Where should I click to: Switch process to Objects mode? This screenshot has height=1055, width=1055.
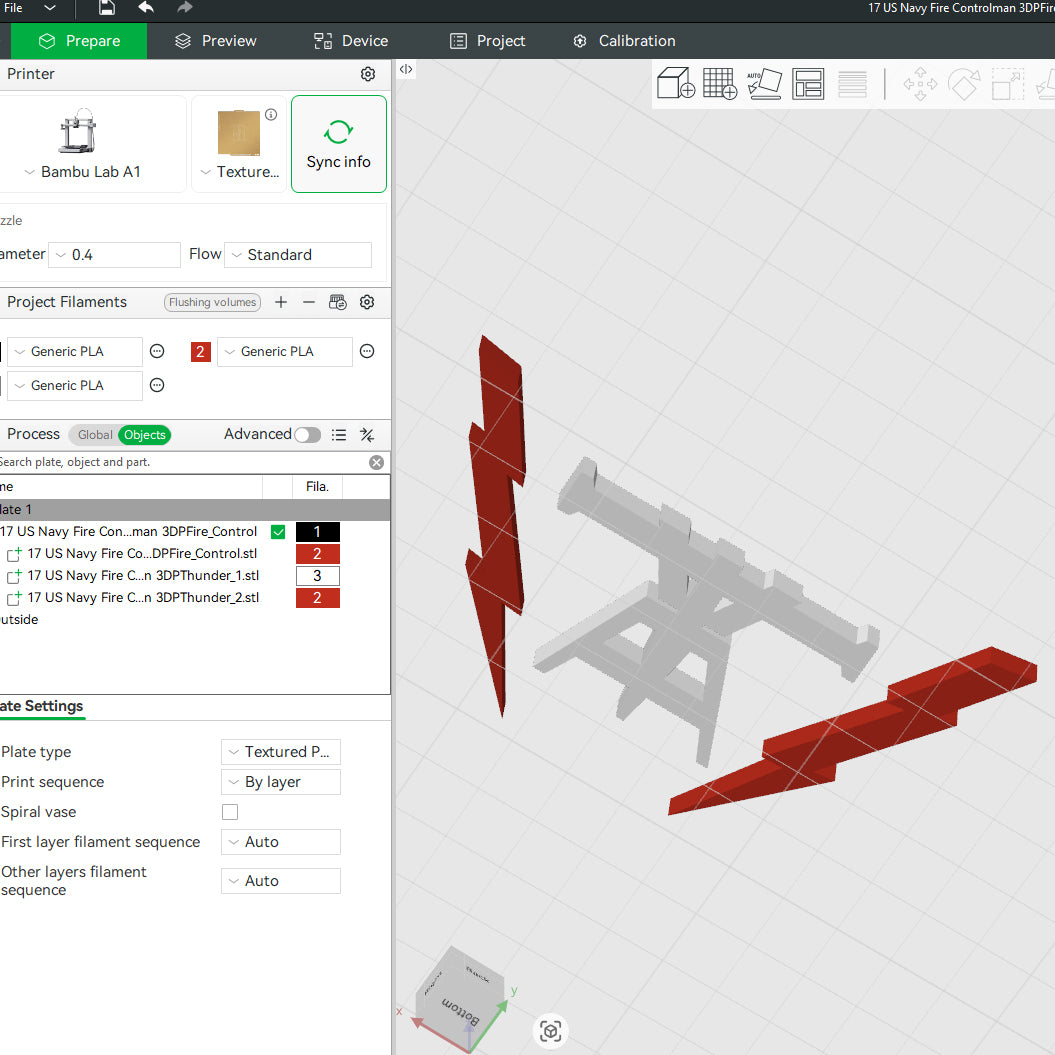[145, 435]
